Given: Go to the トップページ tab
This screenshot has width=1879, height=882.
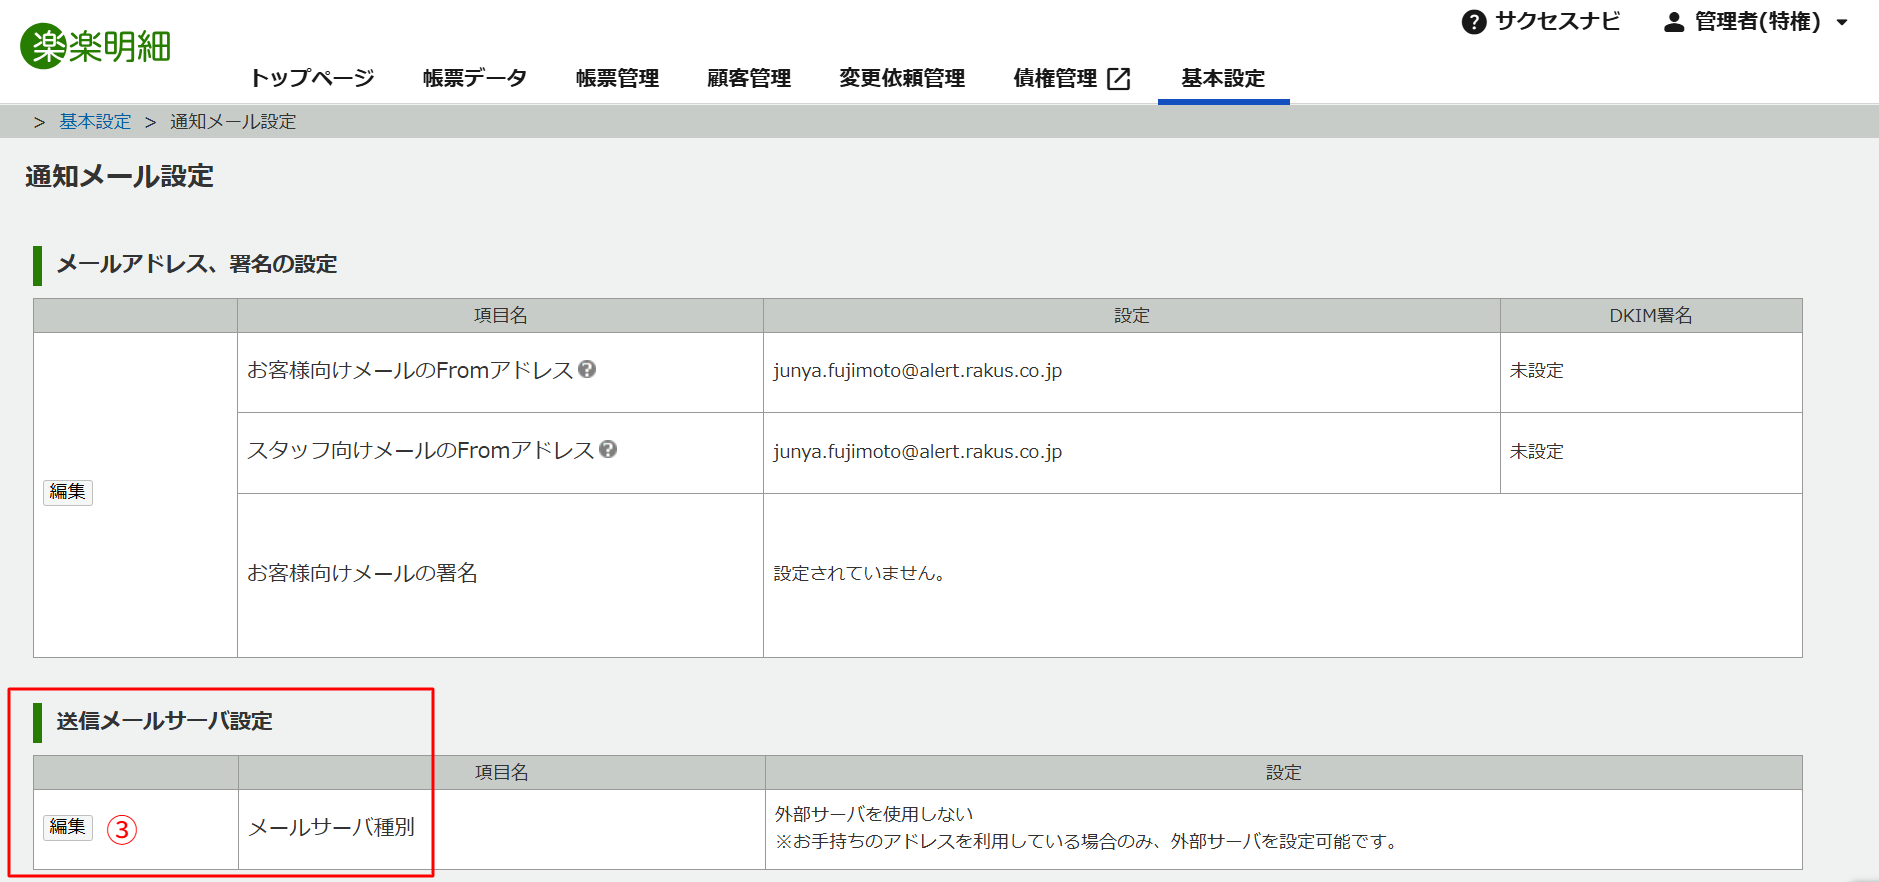Looking at the screenshot, I should pos(312,78).
